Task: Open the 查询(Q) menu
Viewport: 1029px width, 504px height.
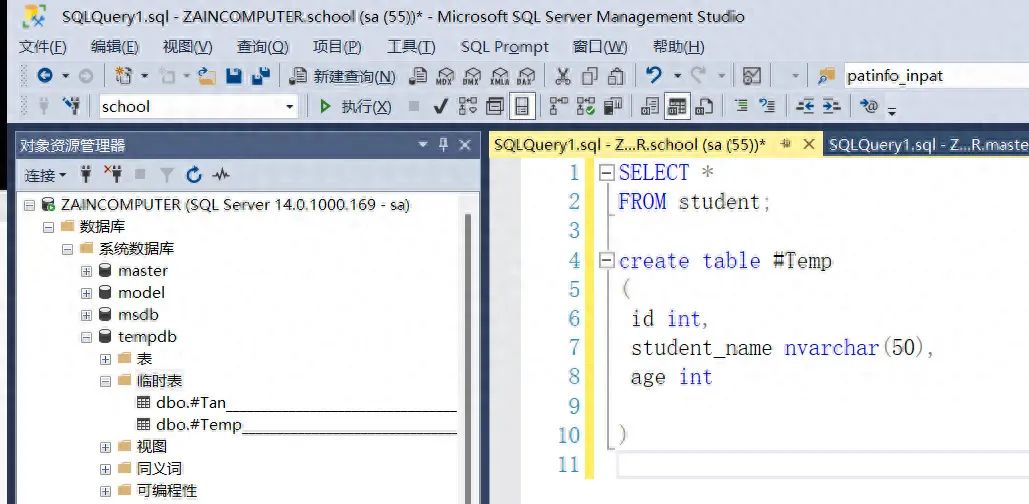Action: coord(262,47)
